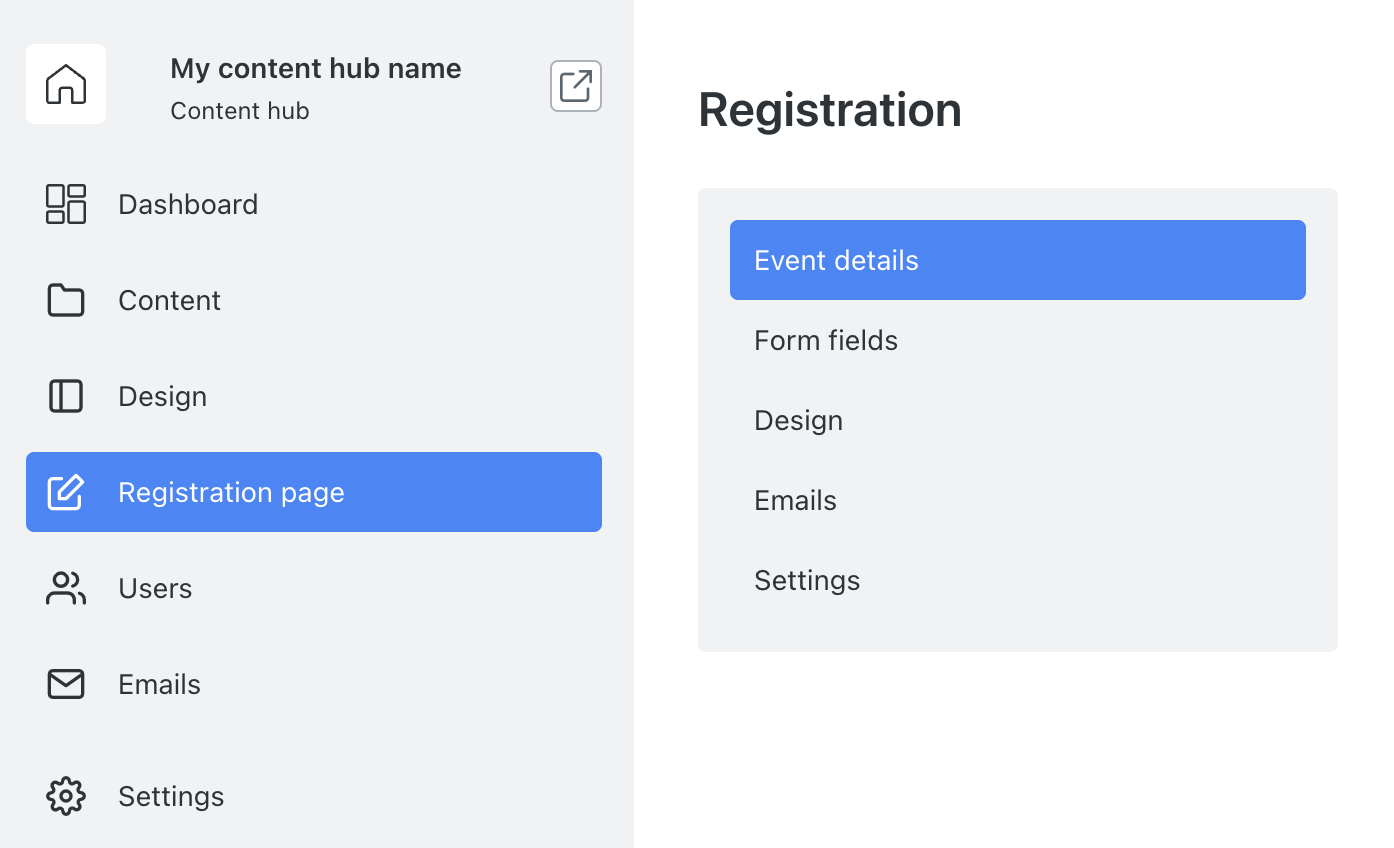This screenshot has width=1394, height=848.
Task: Click the Dashboard grid icon in sidebar
Action: click(x=66, y=204)
